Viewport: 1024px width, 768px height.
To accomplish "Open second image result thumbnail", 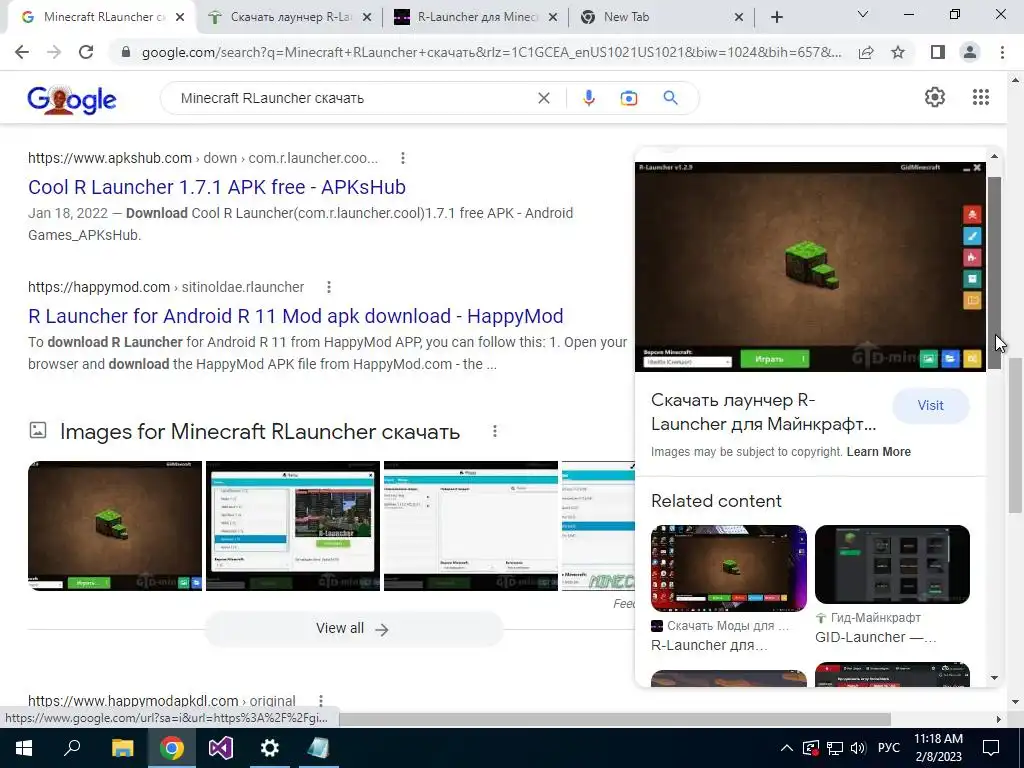I will pos(293,526).
